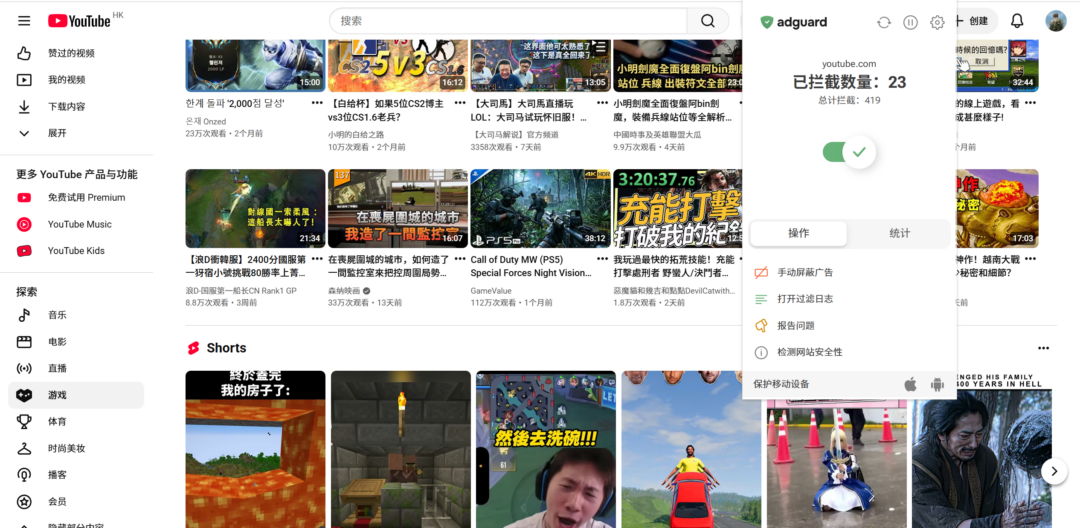Image resolution: width=1080 pixels, height=528 pixels.
Task: Go to the YouTube home logo
Action: click(x=79, y=21)
